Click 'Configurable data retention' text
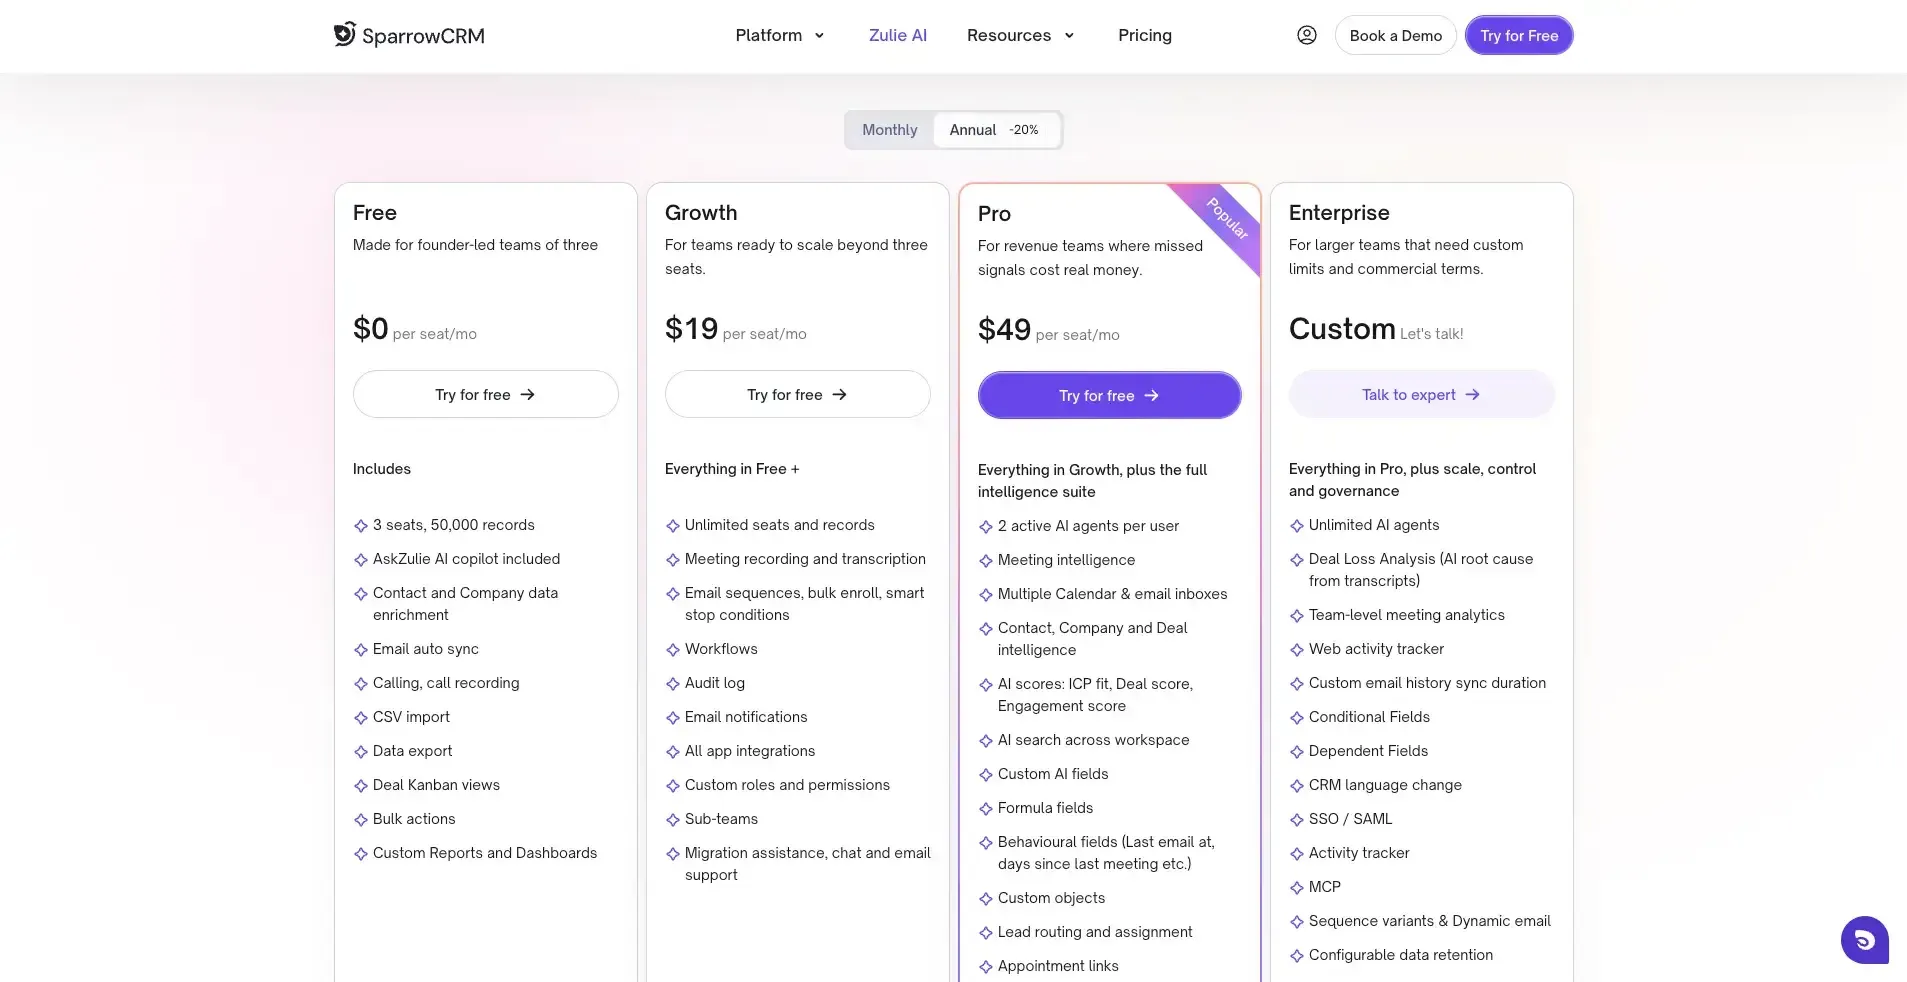This screenshot has width=1907, height=982. [x=1400, y=955]
